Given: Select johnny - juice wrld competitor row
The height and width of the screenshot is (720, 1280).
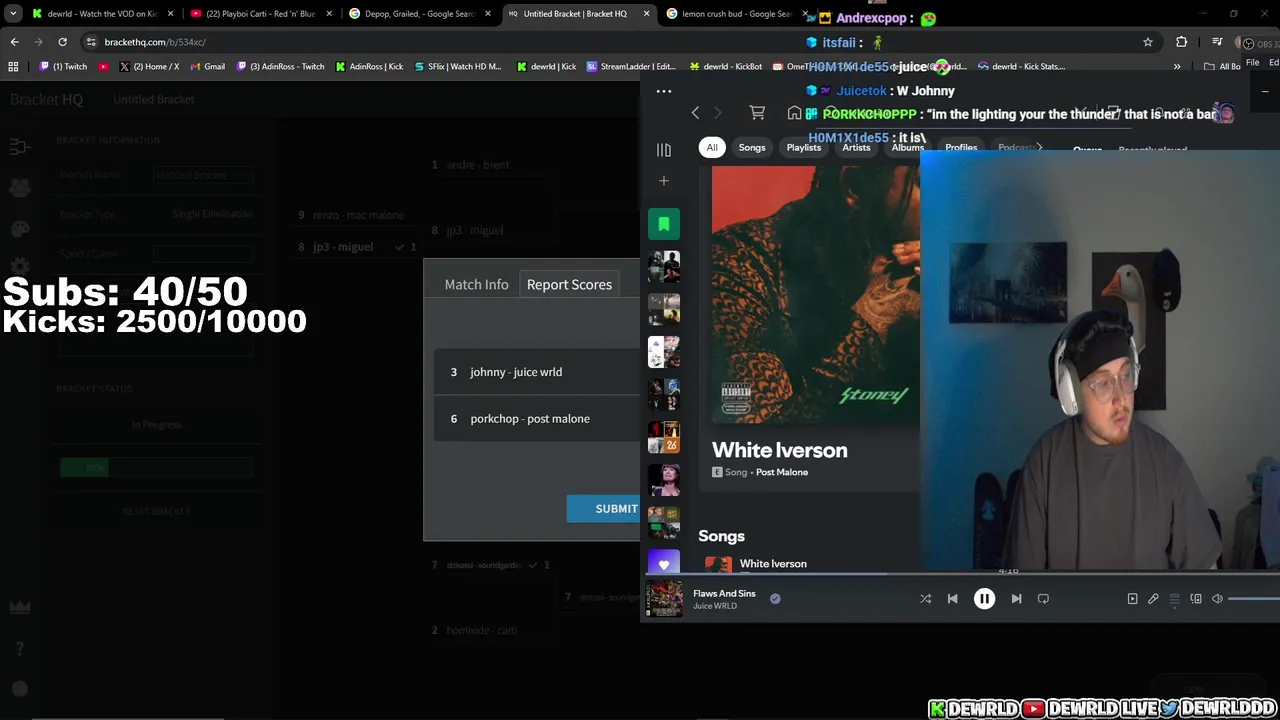Looking at the screenshot, I should pos(537,372).
